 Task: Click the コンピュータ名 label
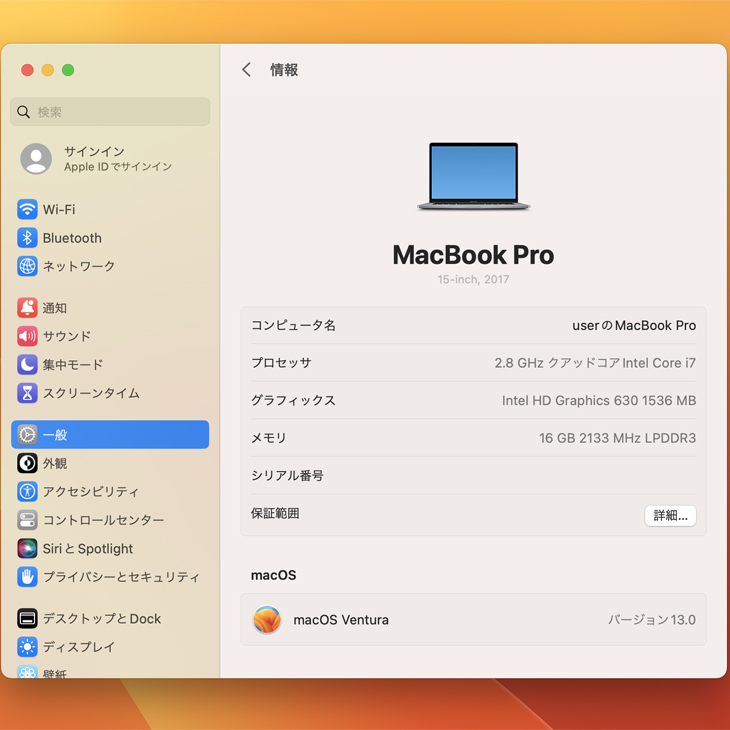[293, 325]
